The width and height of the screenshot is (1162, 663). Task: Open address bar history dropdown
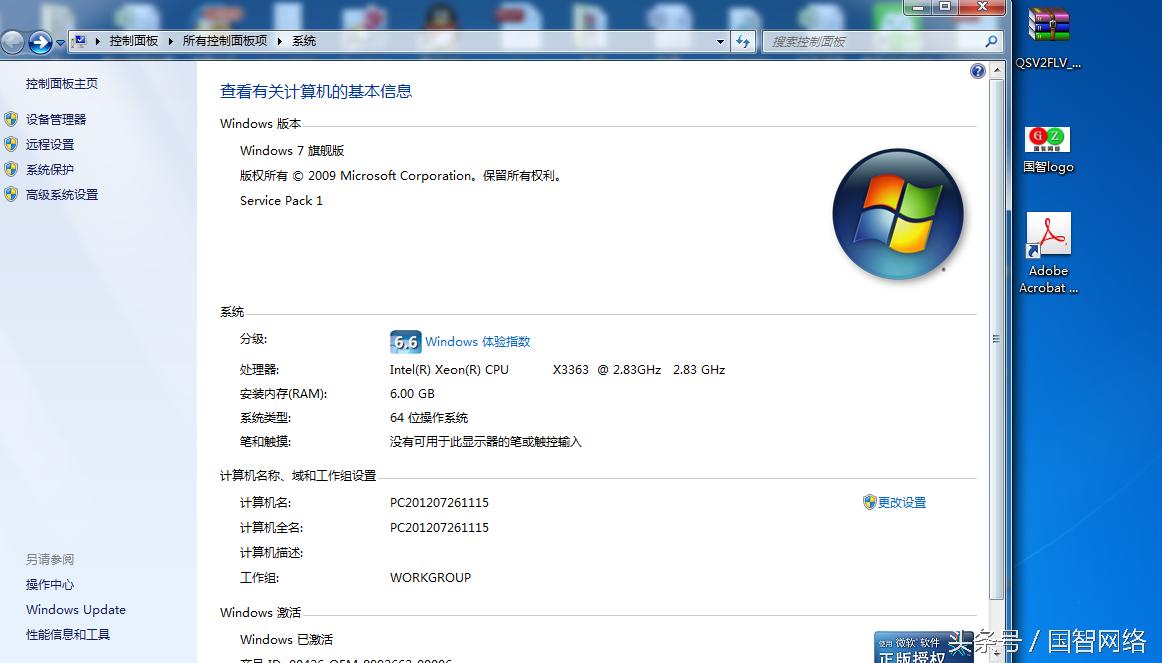720,41
